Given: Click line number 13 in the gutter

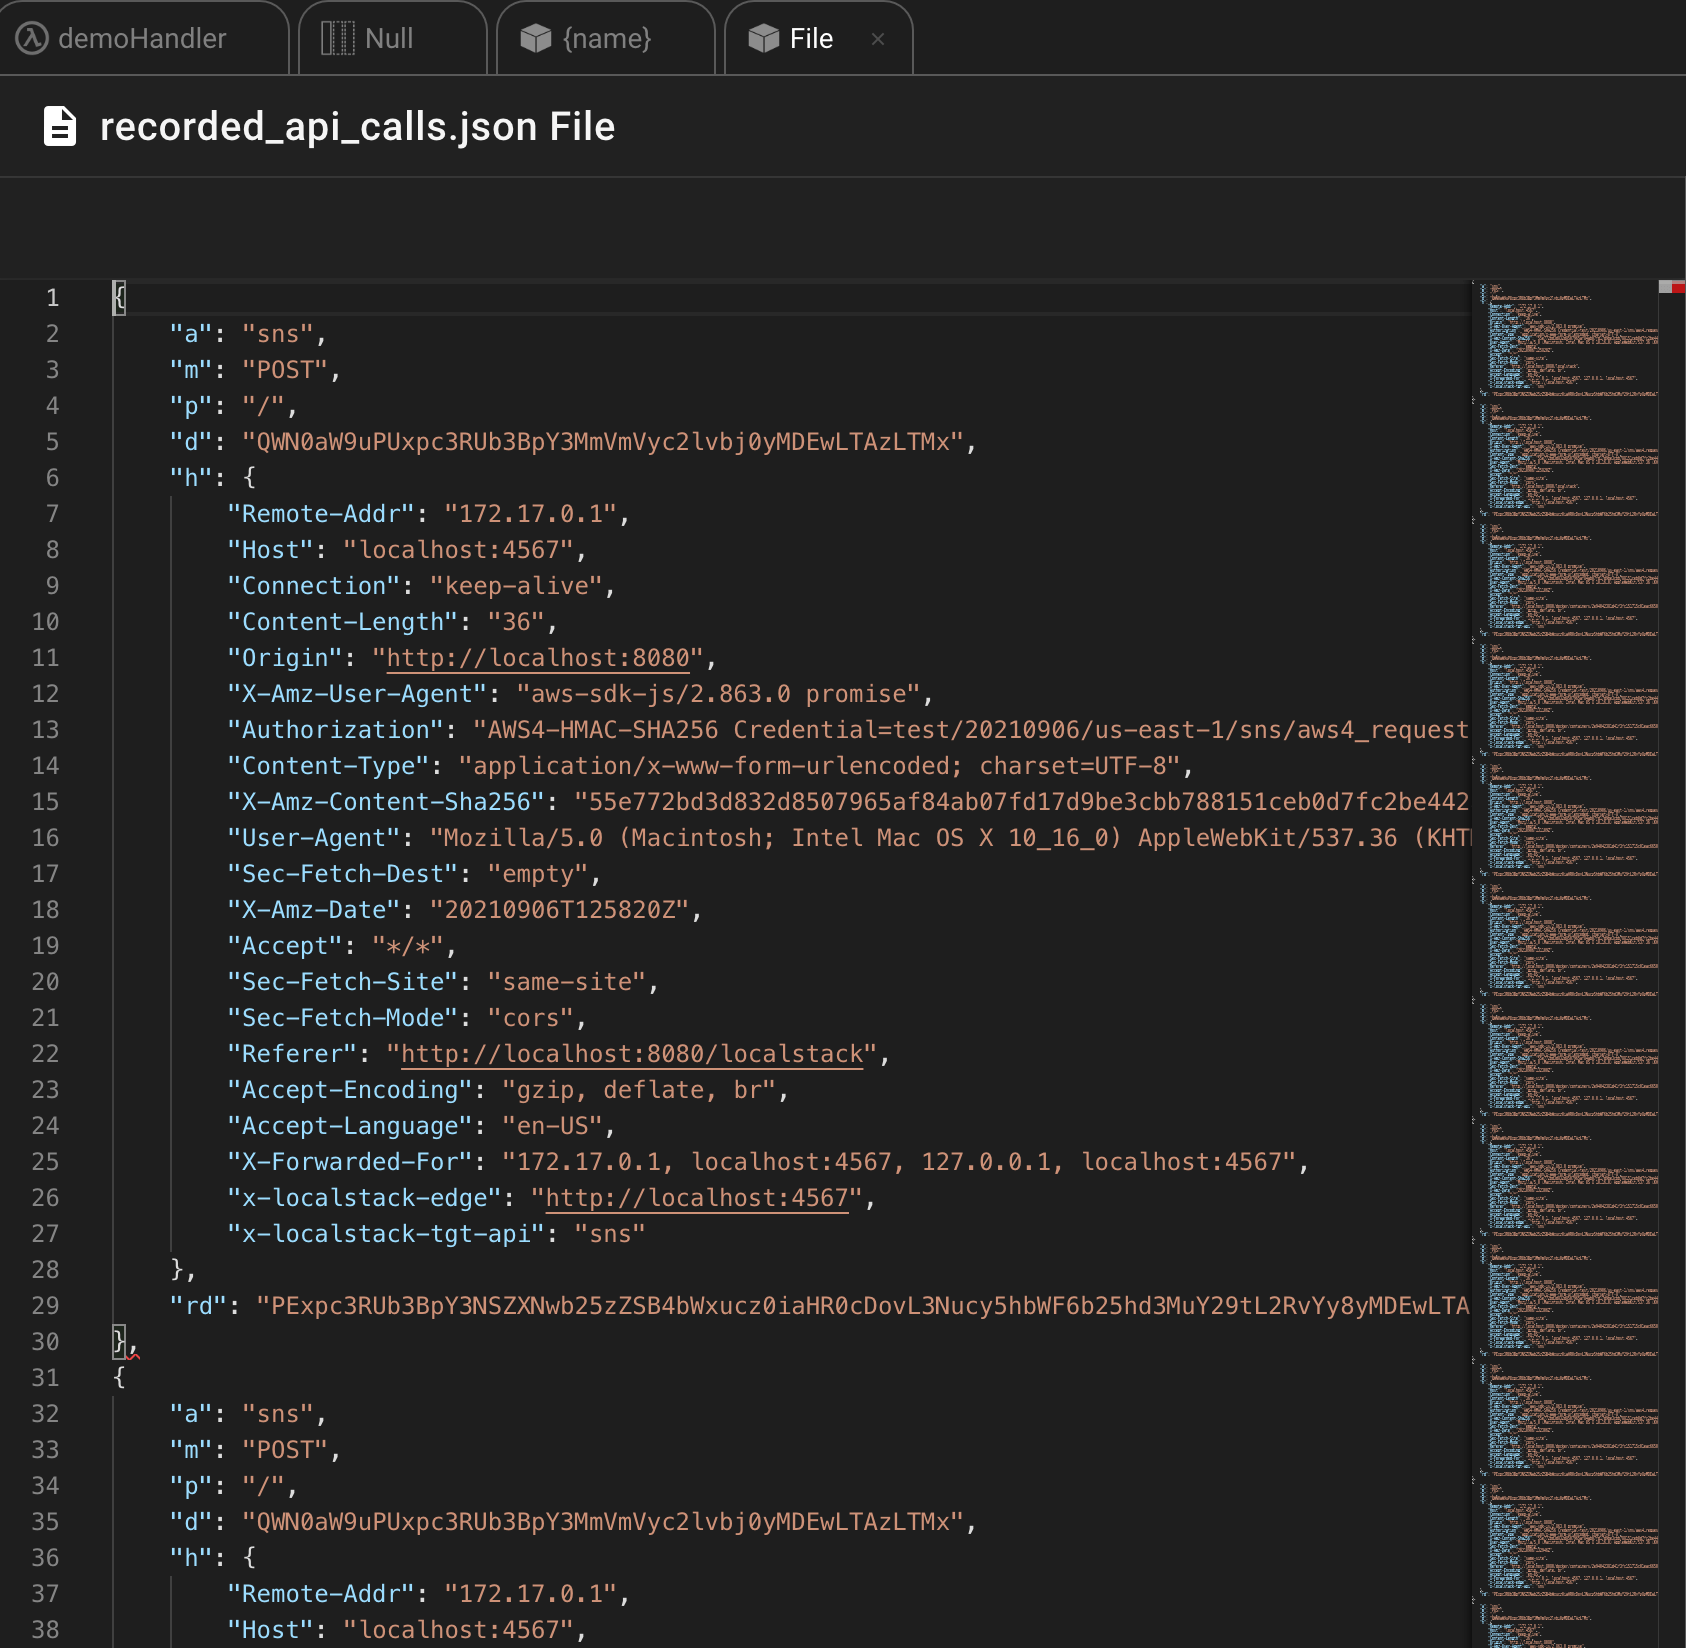Looking at the screenshot, I should point(45,729).
